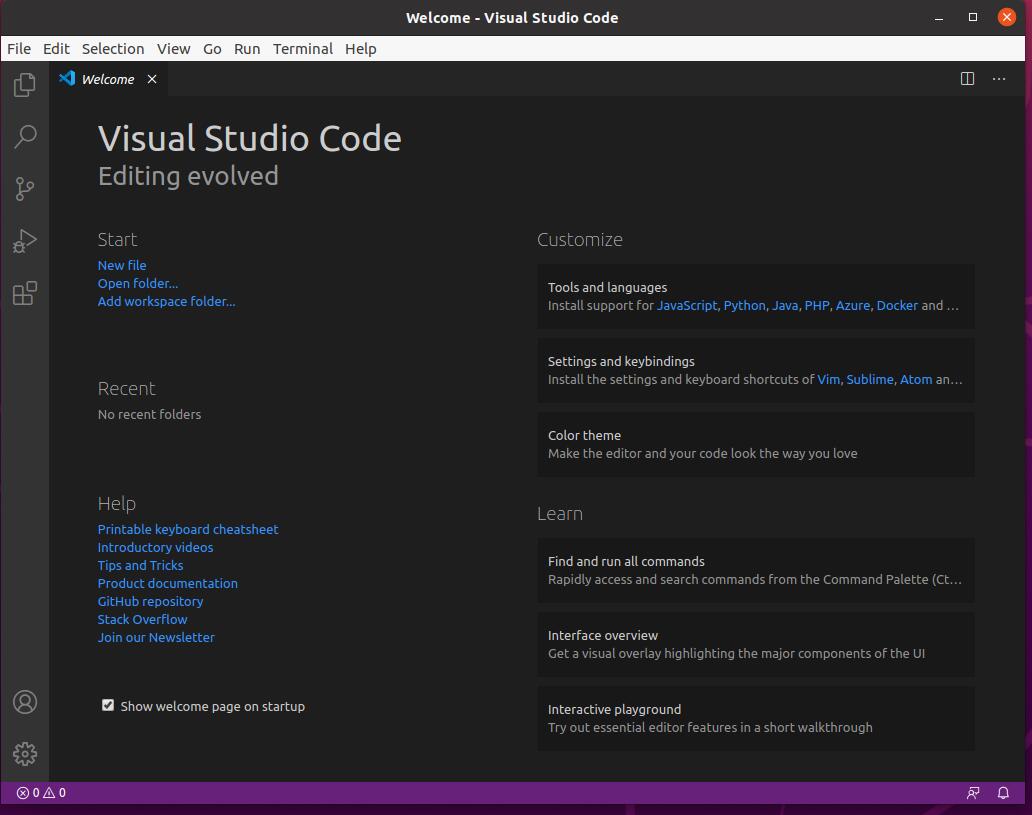Open the File menu

(19, 49)
